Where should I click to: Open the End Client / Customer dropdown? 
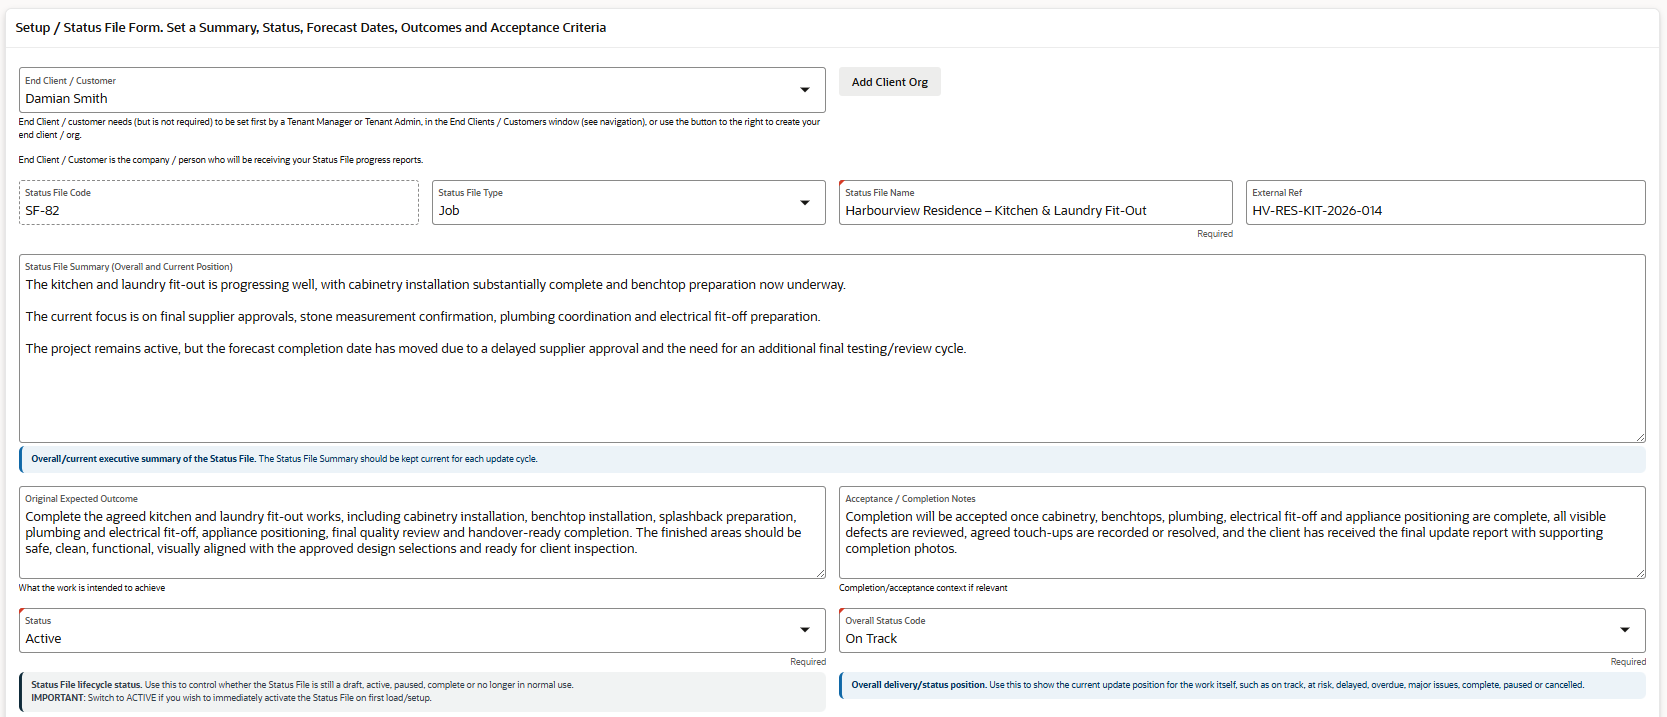(x=422, y=90)
